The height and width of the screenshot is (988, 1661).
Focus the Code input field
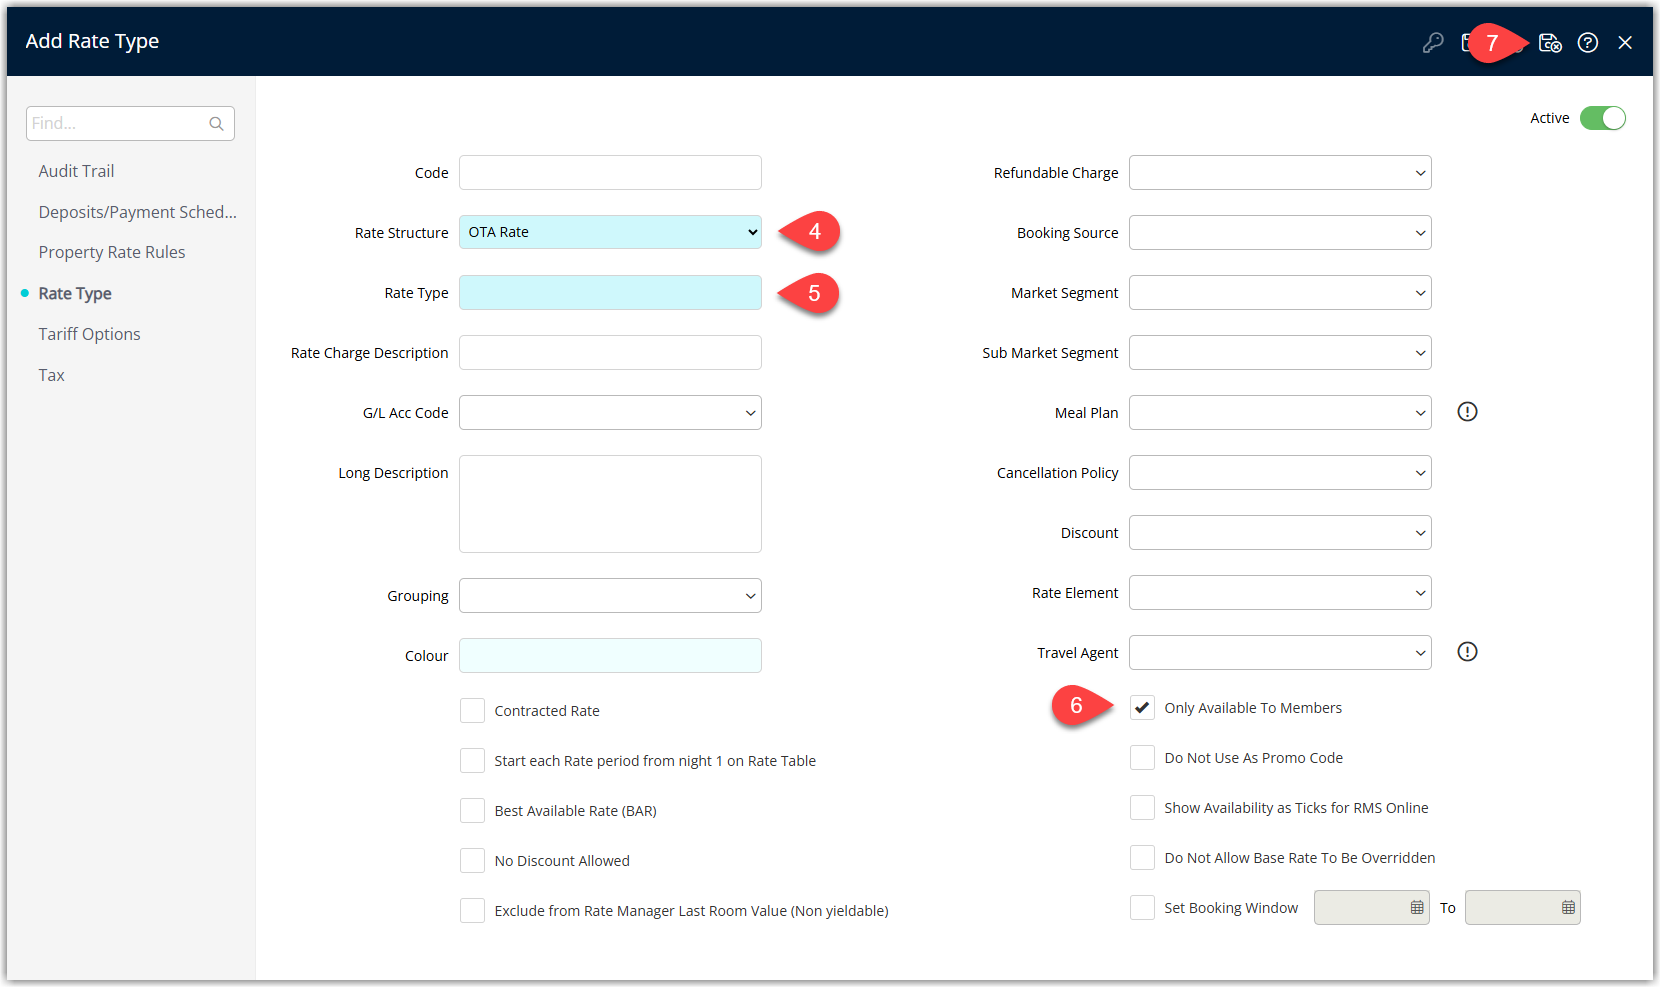610,173
